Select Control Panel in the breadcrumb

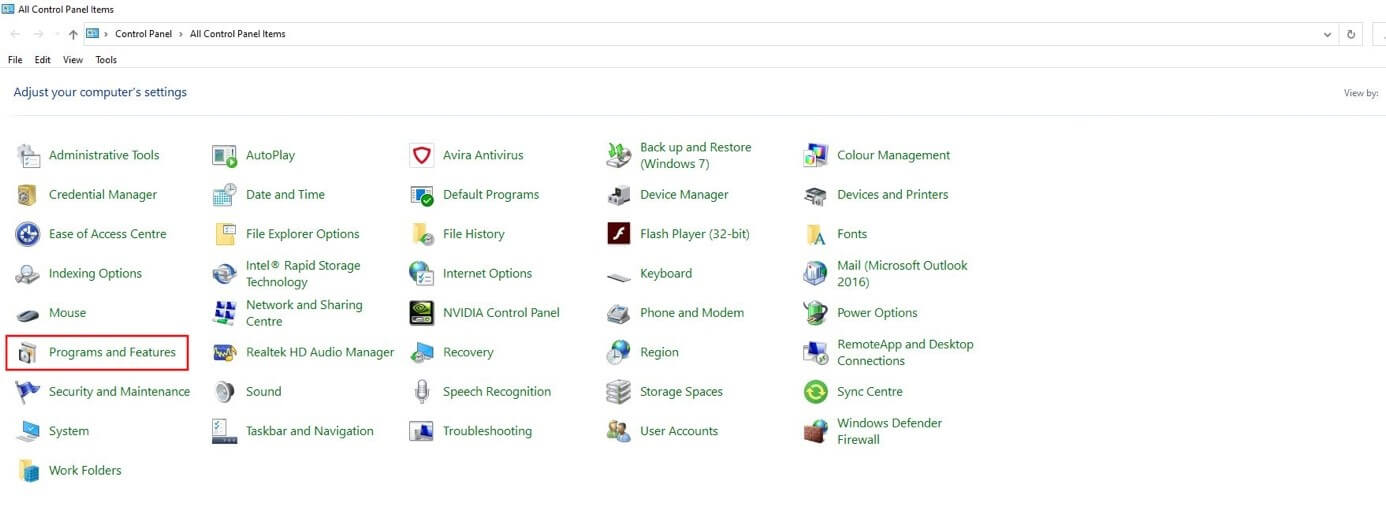[x=144, y=34]
